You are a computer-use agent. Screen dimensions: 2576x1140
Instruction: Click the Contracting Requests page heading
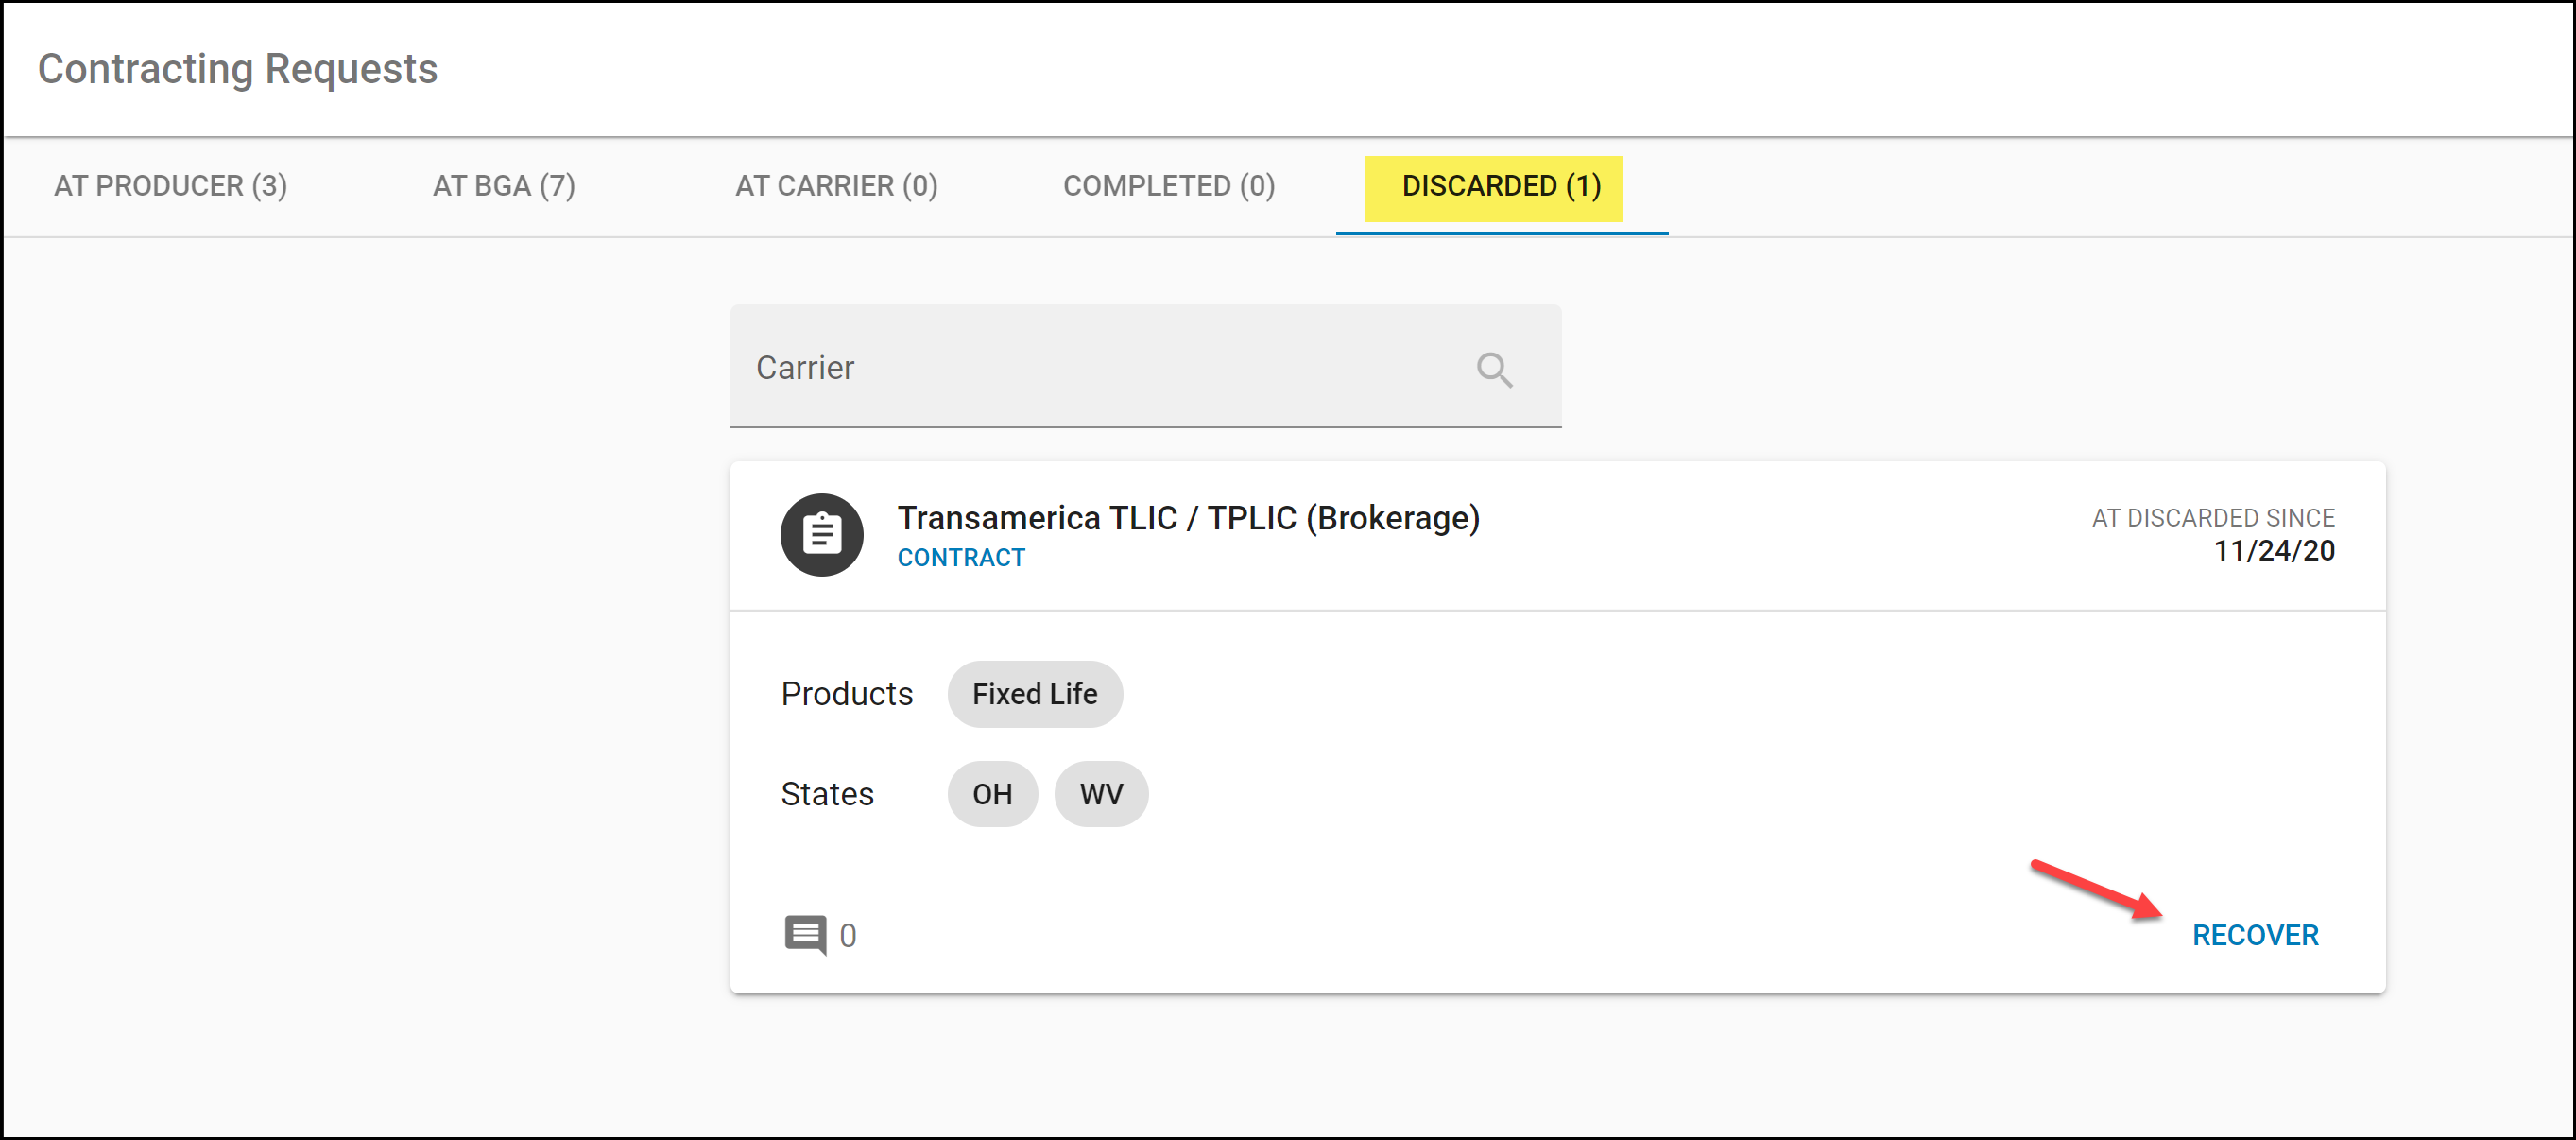pos(238,69)
